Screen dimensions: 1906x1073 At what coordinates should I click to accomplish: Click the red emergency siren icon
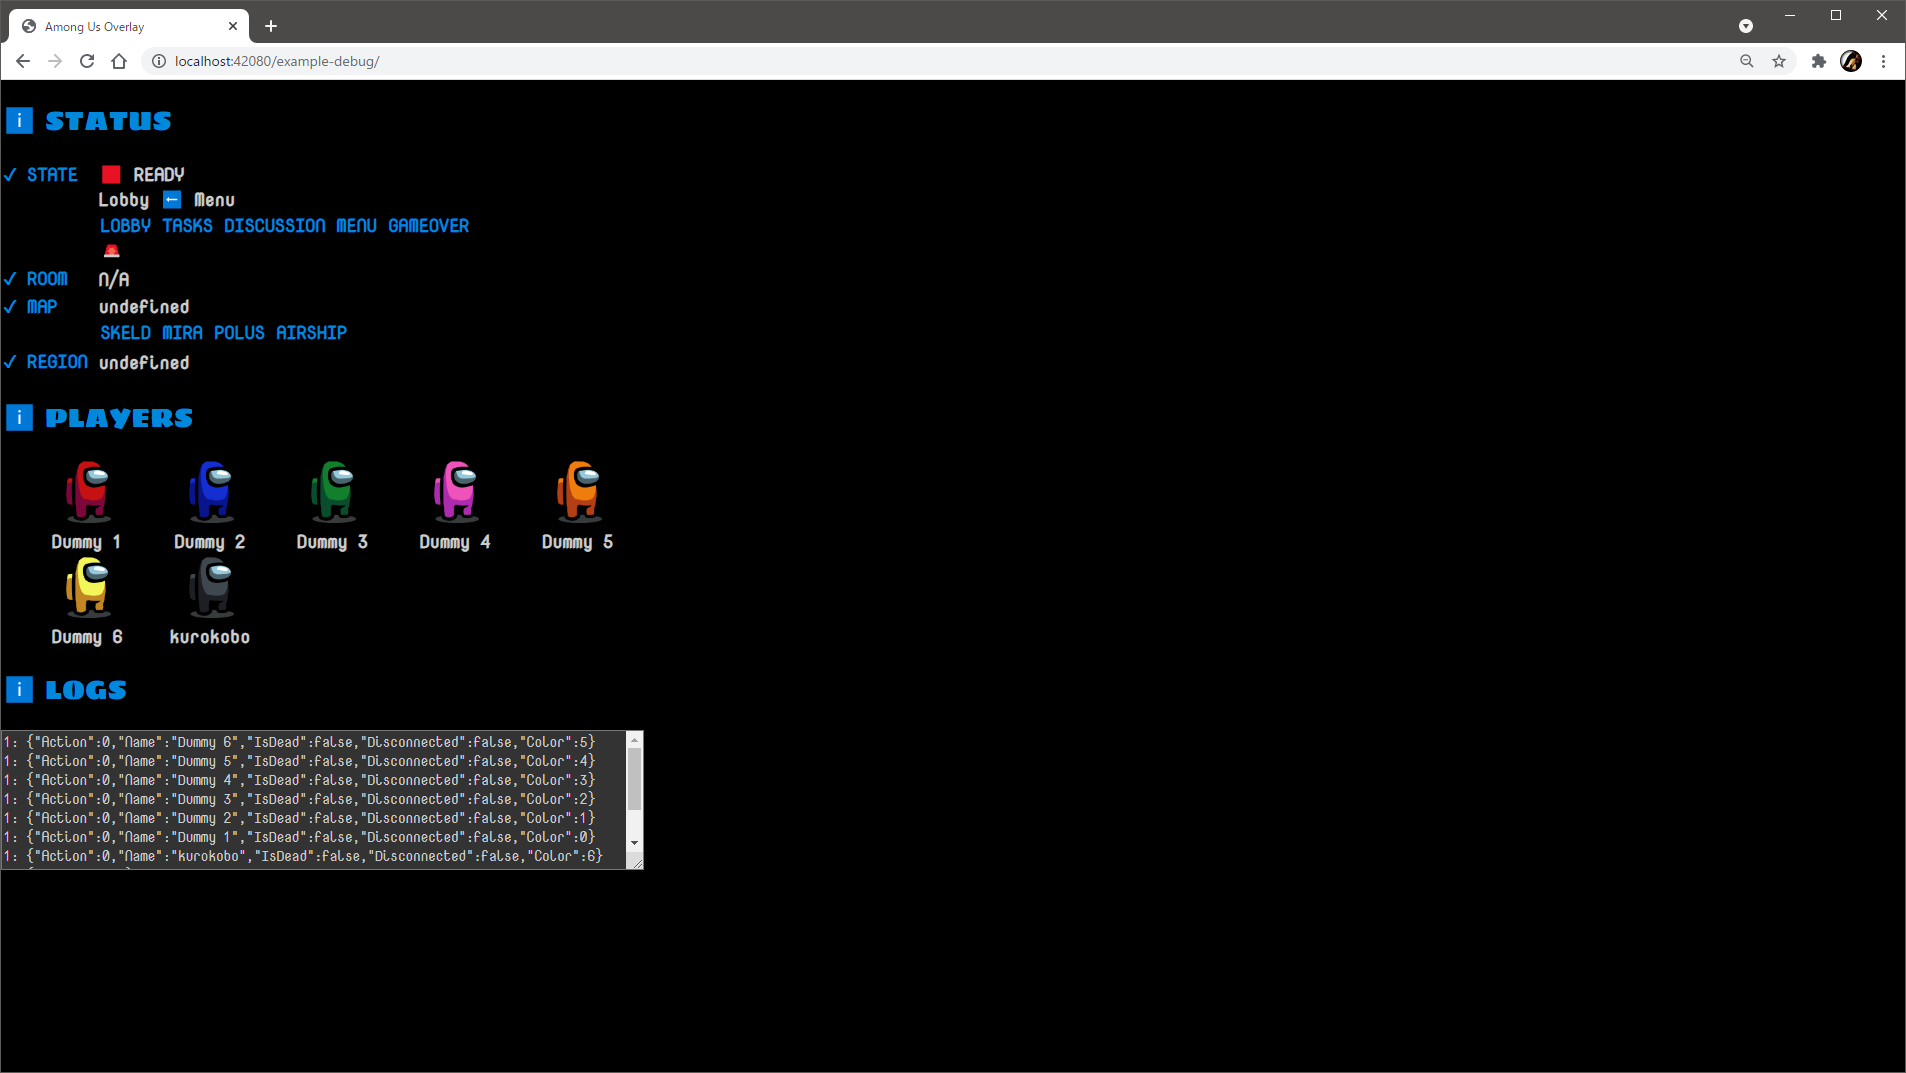coord(112,251)
